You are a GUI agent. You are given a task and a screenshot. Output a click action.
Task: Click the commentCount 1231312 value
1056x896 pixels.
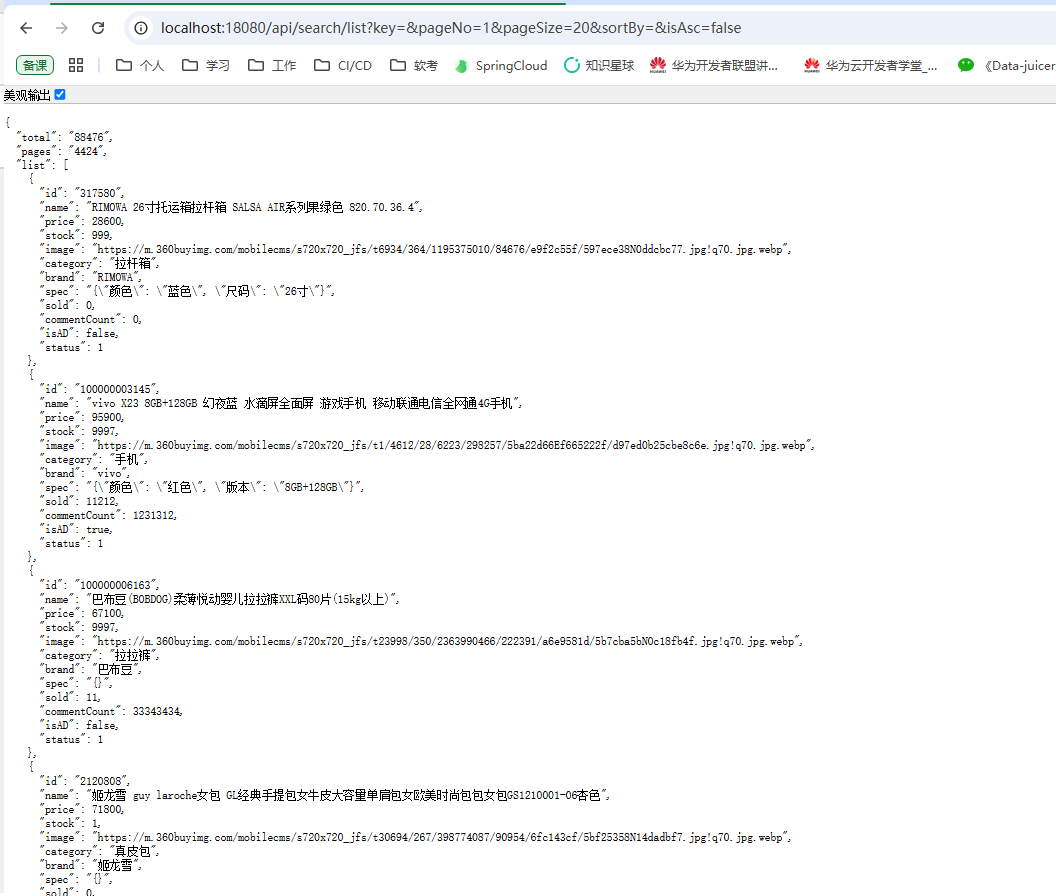(154, 515)
